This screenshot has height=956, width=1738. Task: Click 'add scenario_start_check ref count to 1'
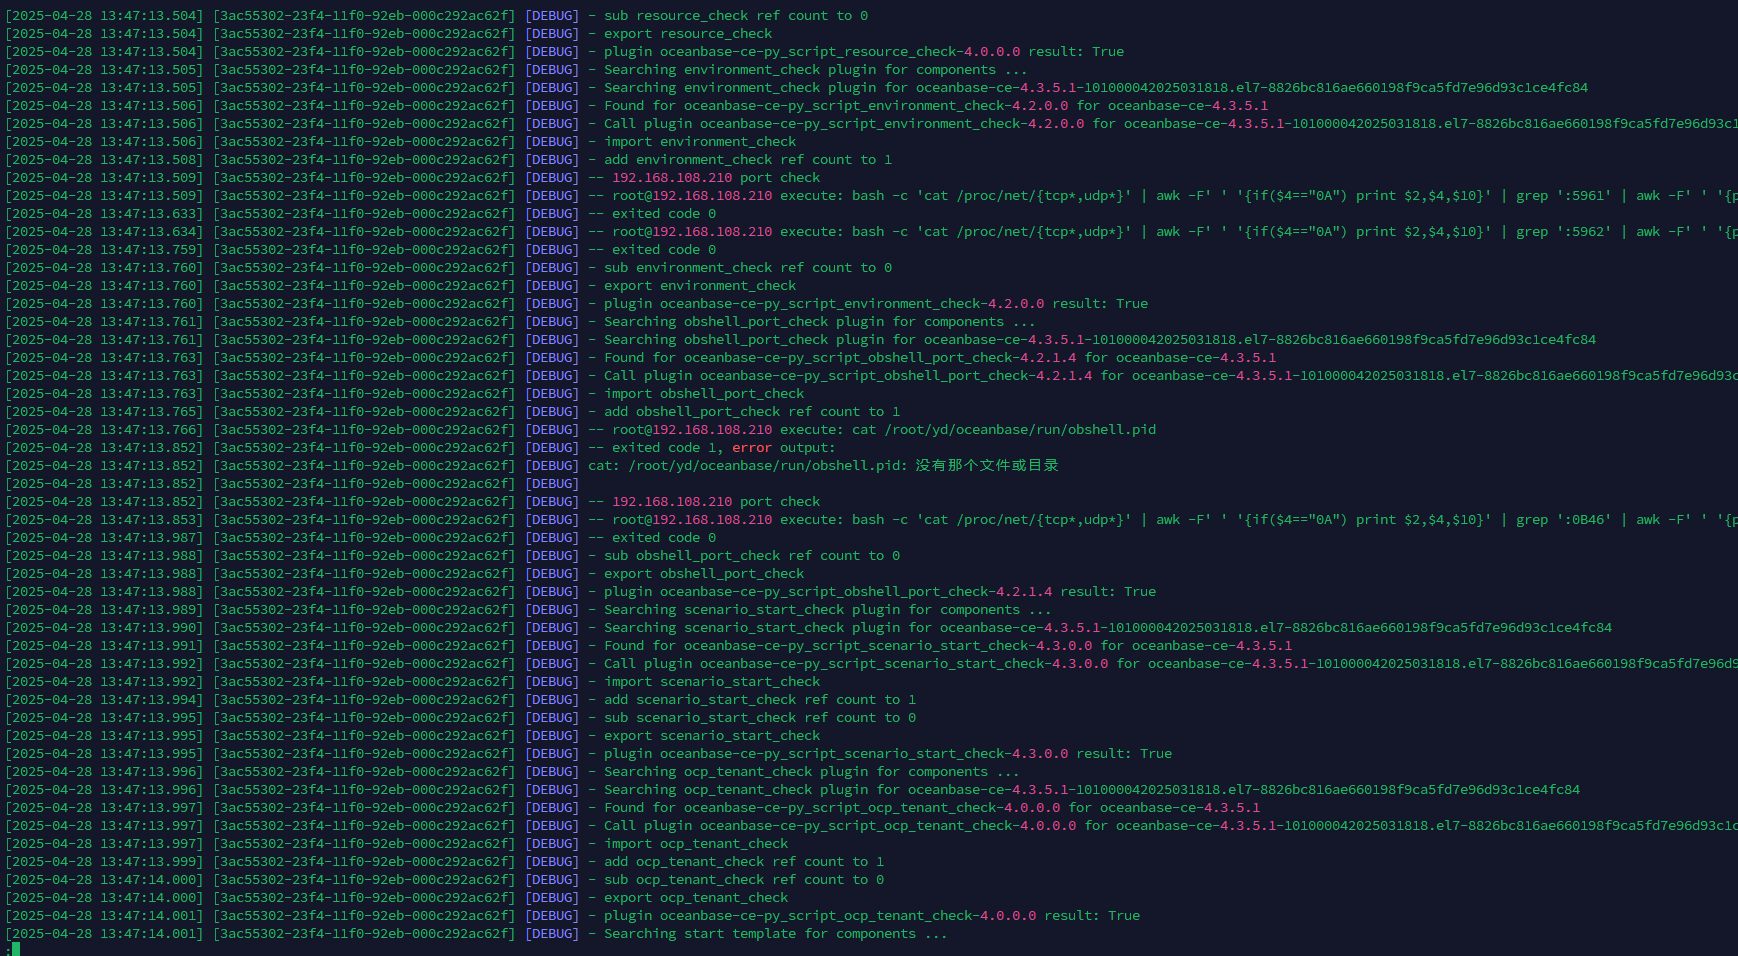coord(760,700)
